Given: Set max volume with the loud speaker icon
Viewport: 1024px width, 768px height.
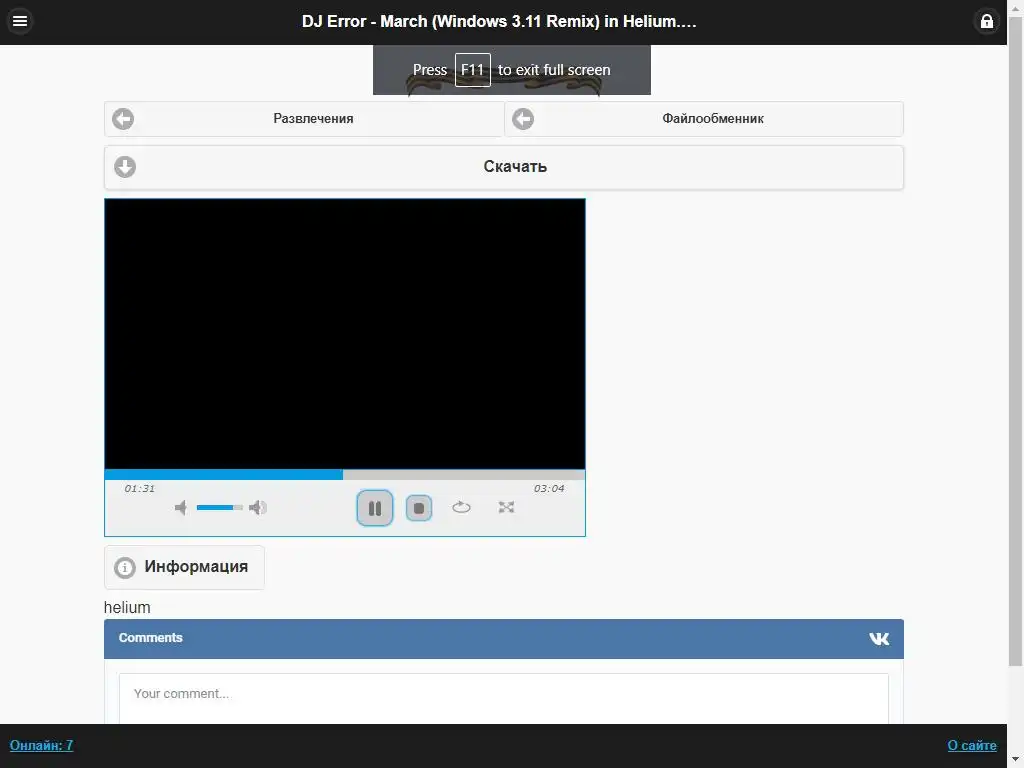Looking at the screenshot, I should (258, 507).
